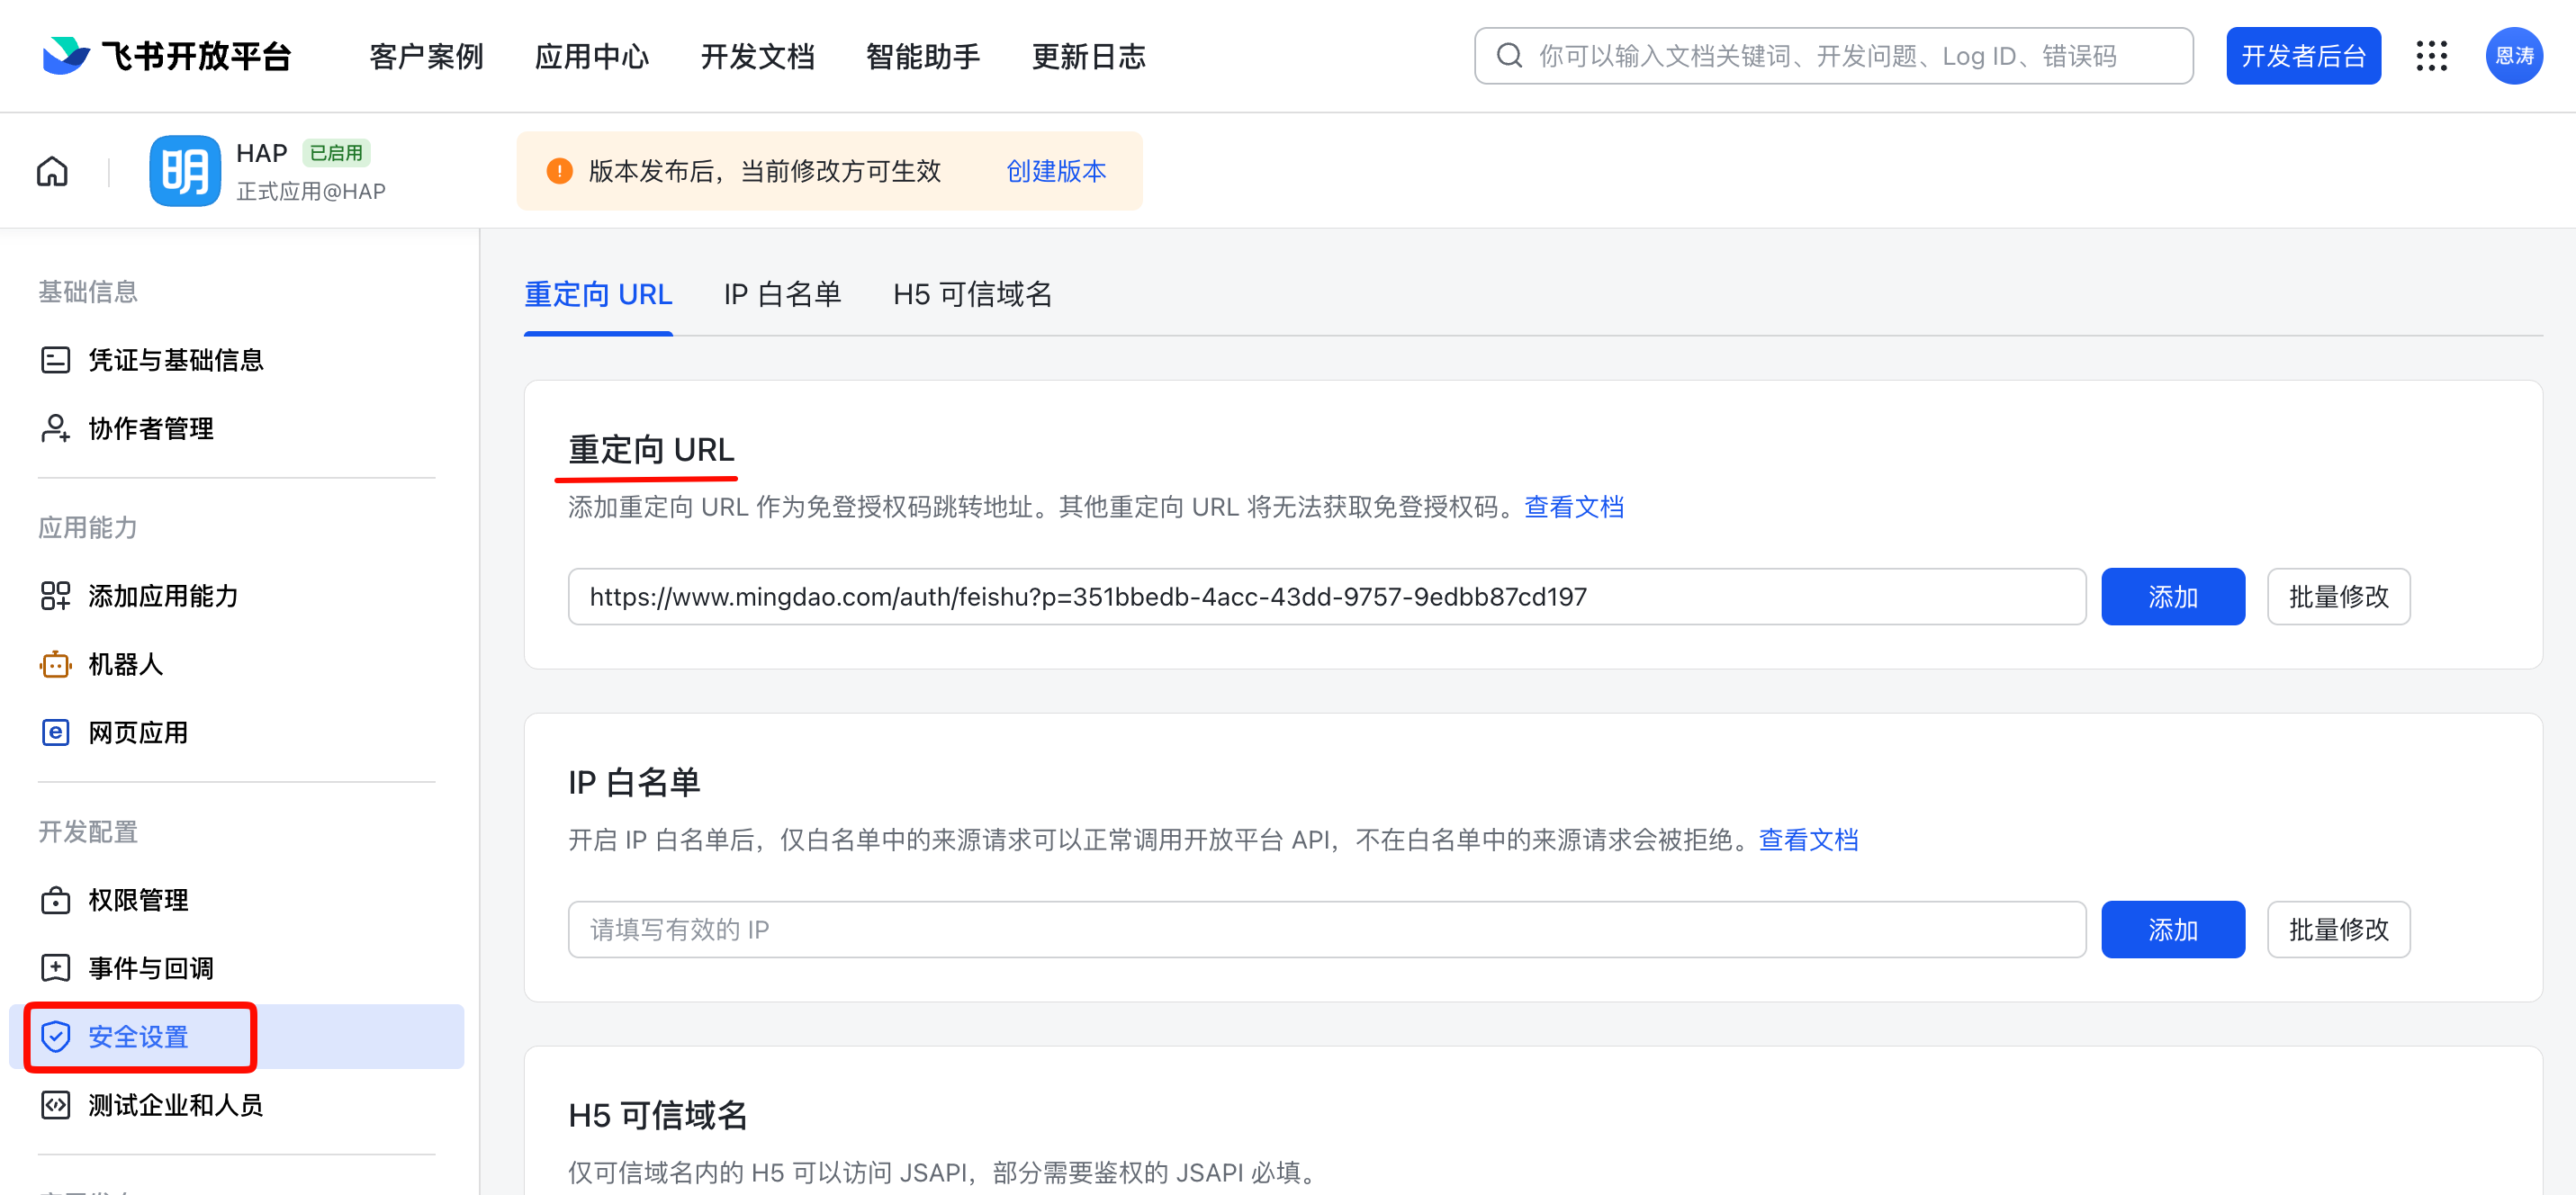The image size is (2576, 1195).
Task: Click the HAP app icon
Action: (185, 171)
